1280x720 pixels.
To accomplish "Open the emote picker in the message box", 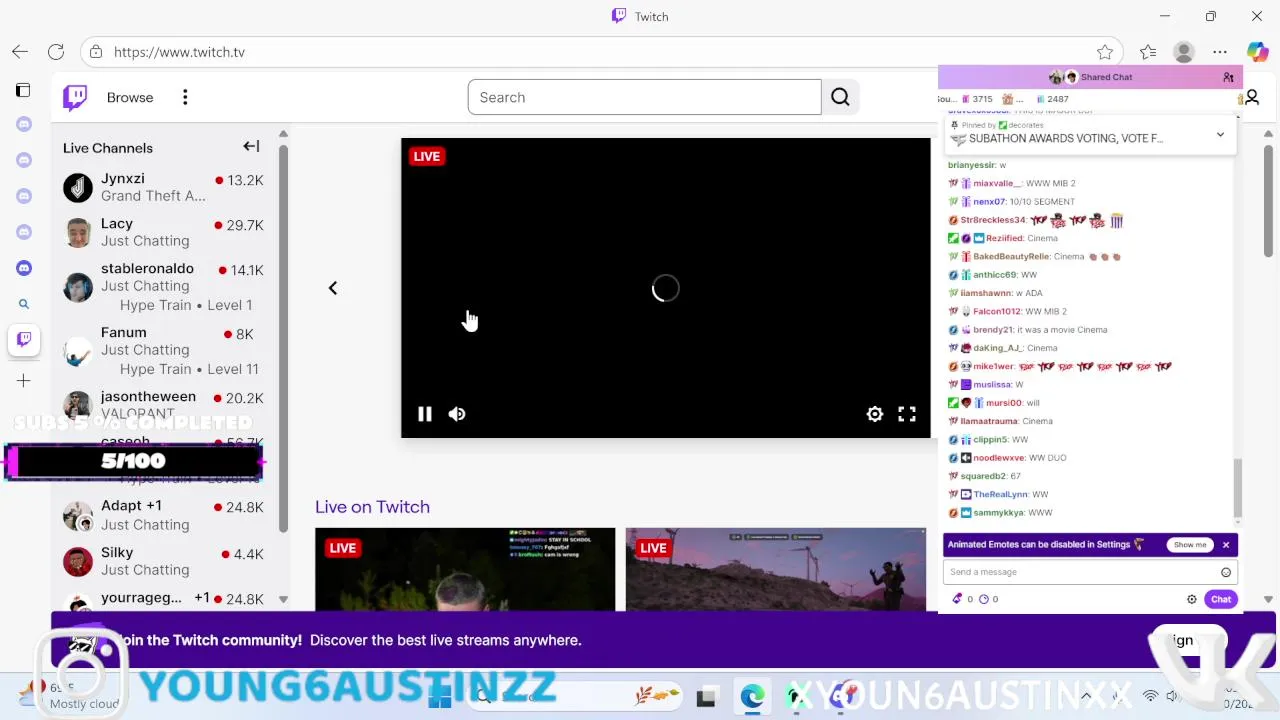I will (1226, 572).
